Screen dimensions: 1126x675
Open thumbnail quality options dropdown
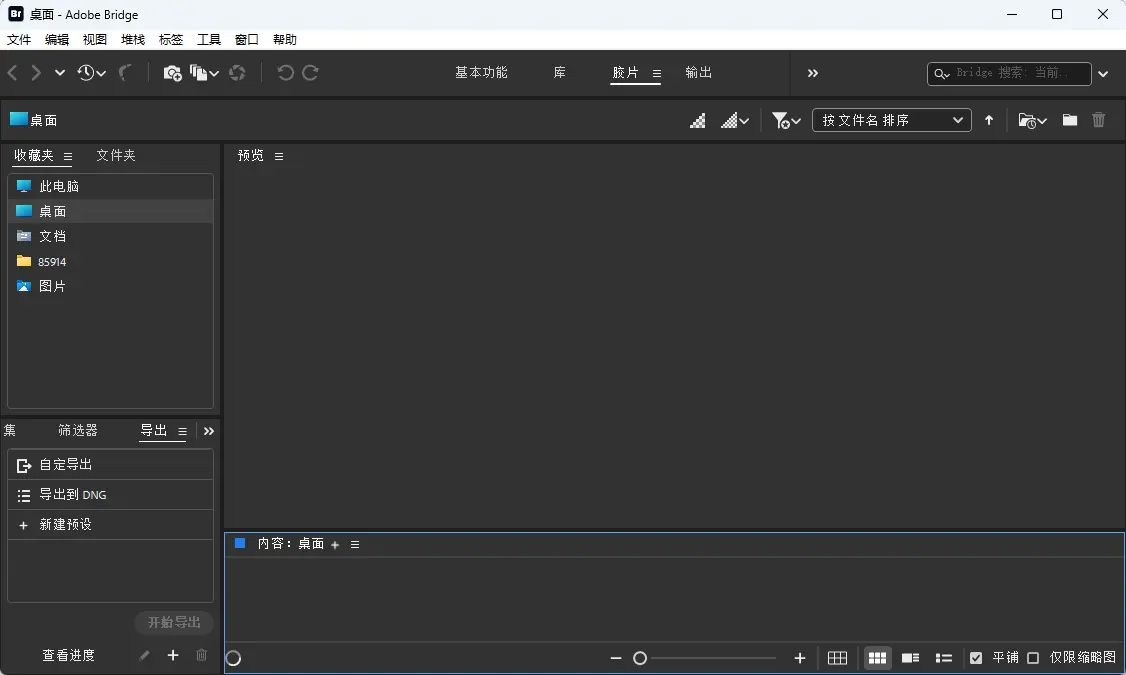[x=735, y=121]
